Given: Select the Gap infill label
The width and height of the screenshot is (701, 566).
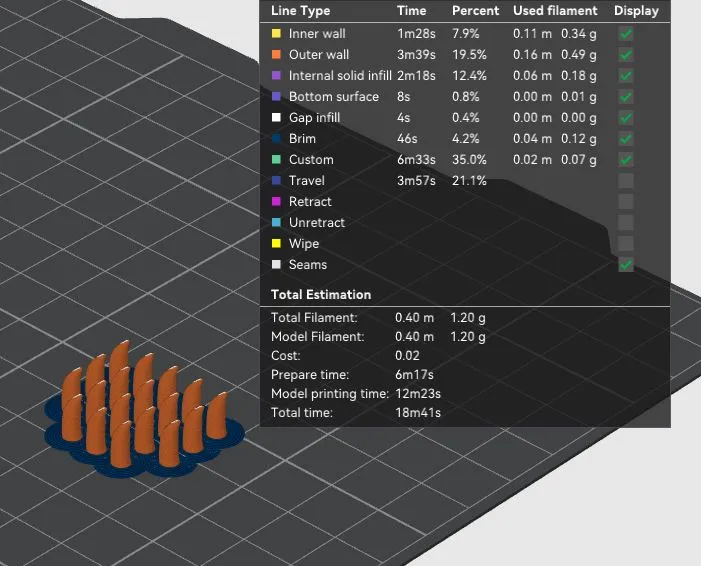Looking at the screenshot, I should coord(314,118).
